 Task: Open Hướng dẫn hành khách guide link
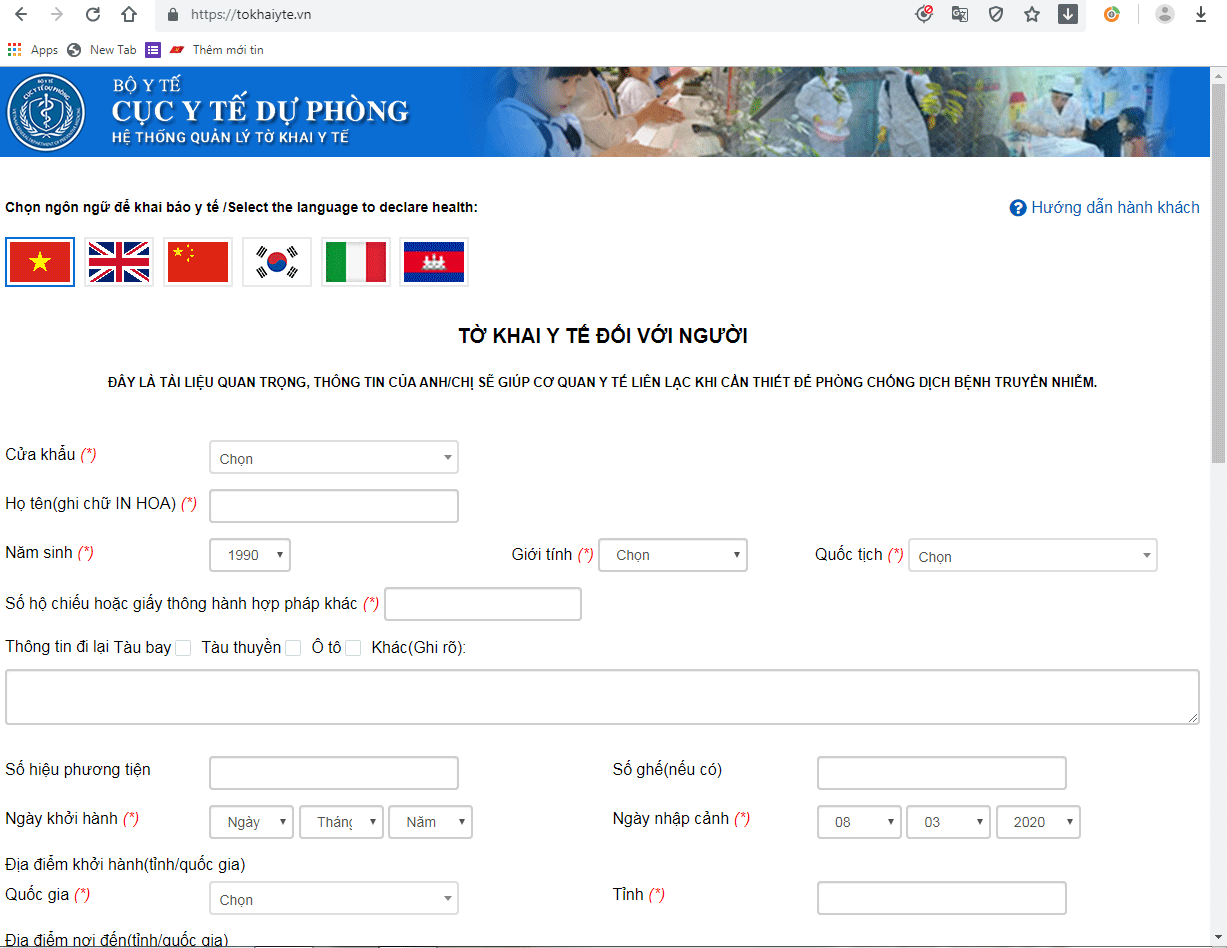(1105, 208)
